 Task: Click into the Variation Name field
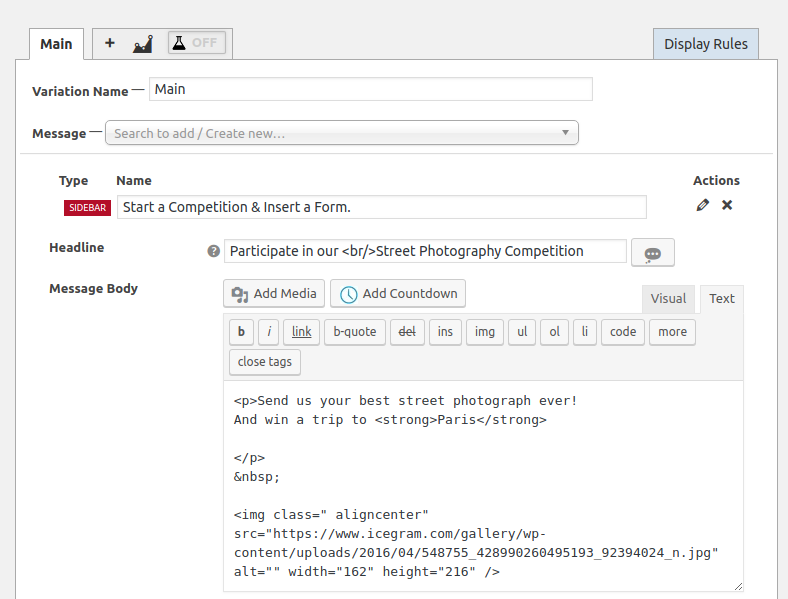371,89
